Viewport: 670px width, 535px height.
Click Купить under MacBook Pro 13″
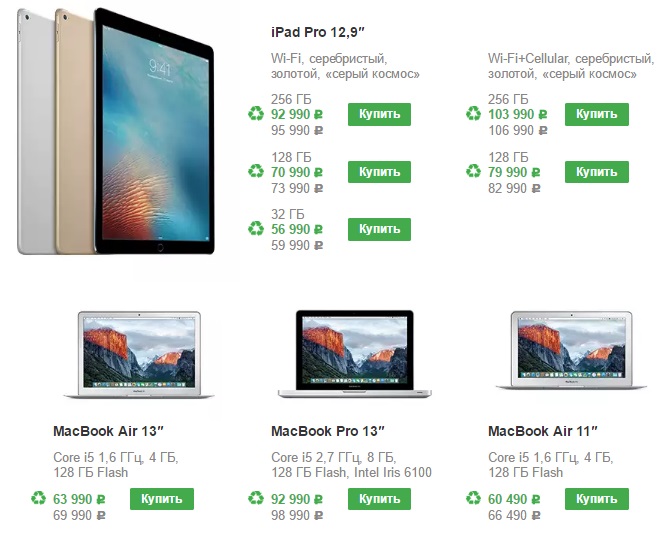coord(379,499)
